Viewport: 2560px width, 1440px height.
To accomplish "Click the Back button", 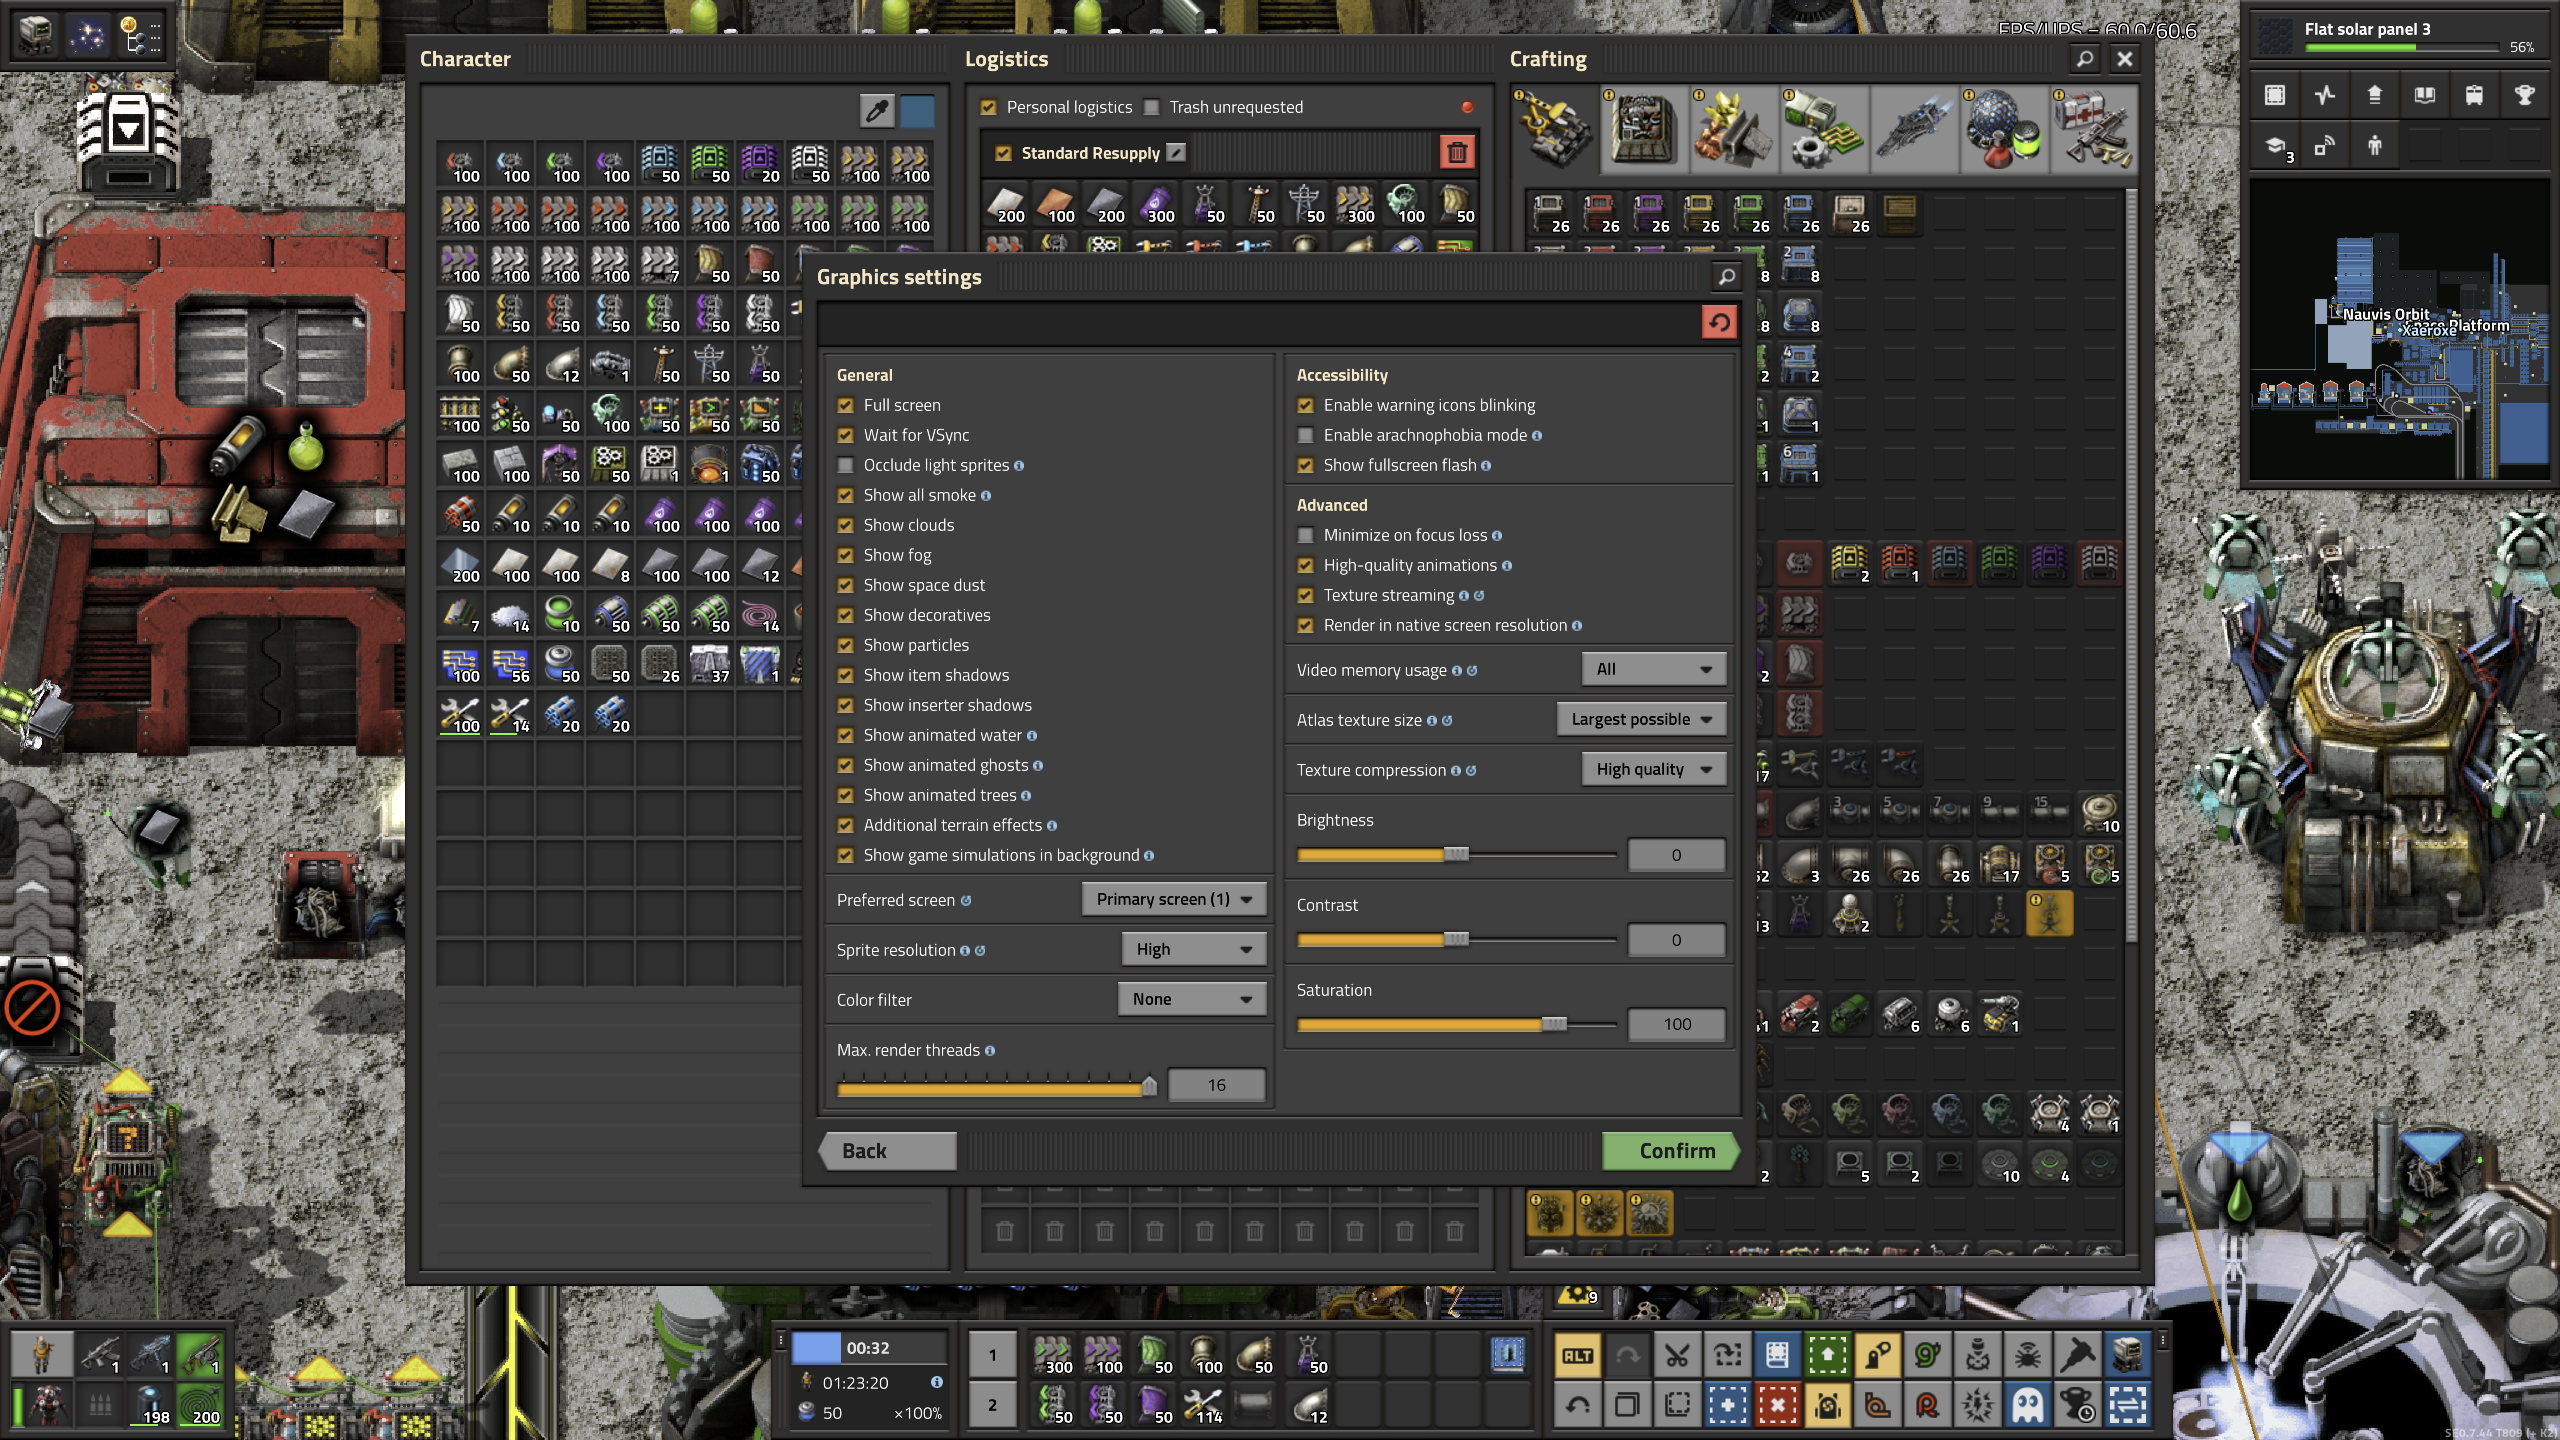I will click(x=888, y=1151).
